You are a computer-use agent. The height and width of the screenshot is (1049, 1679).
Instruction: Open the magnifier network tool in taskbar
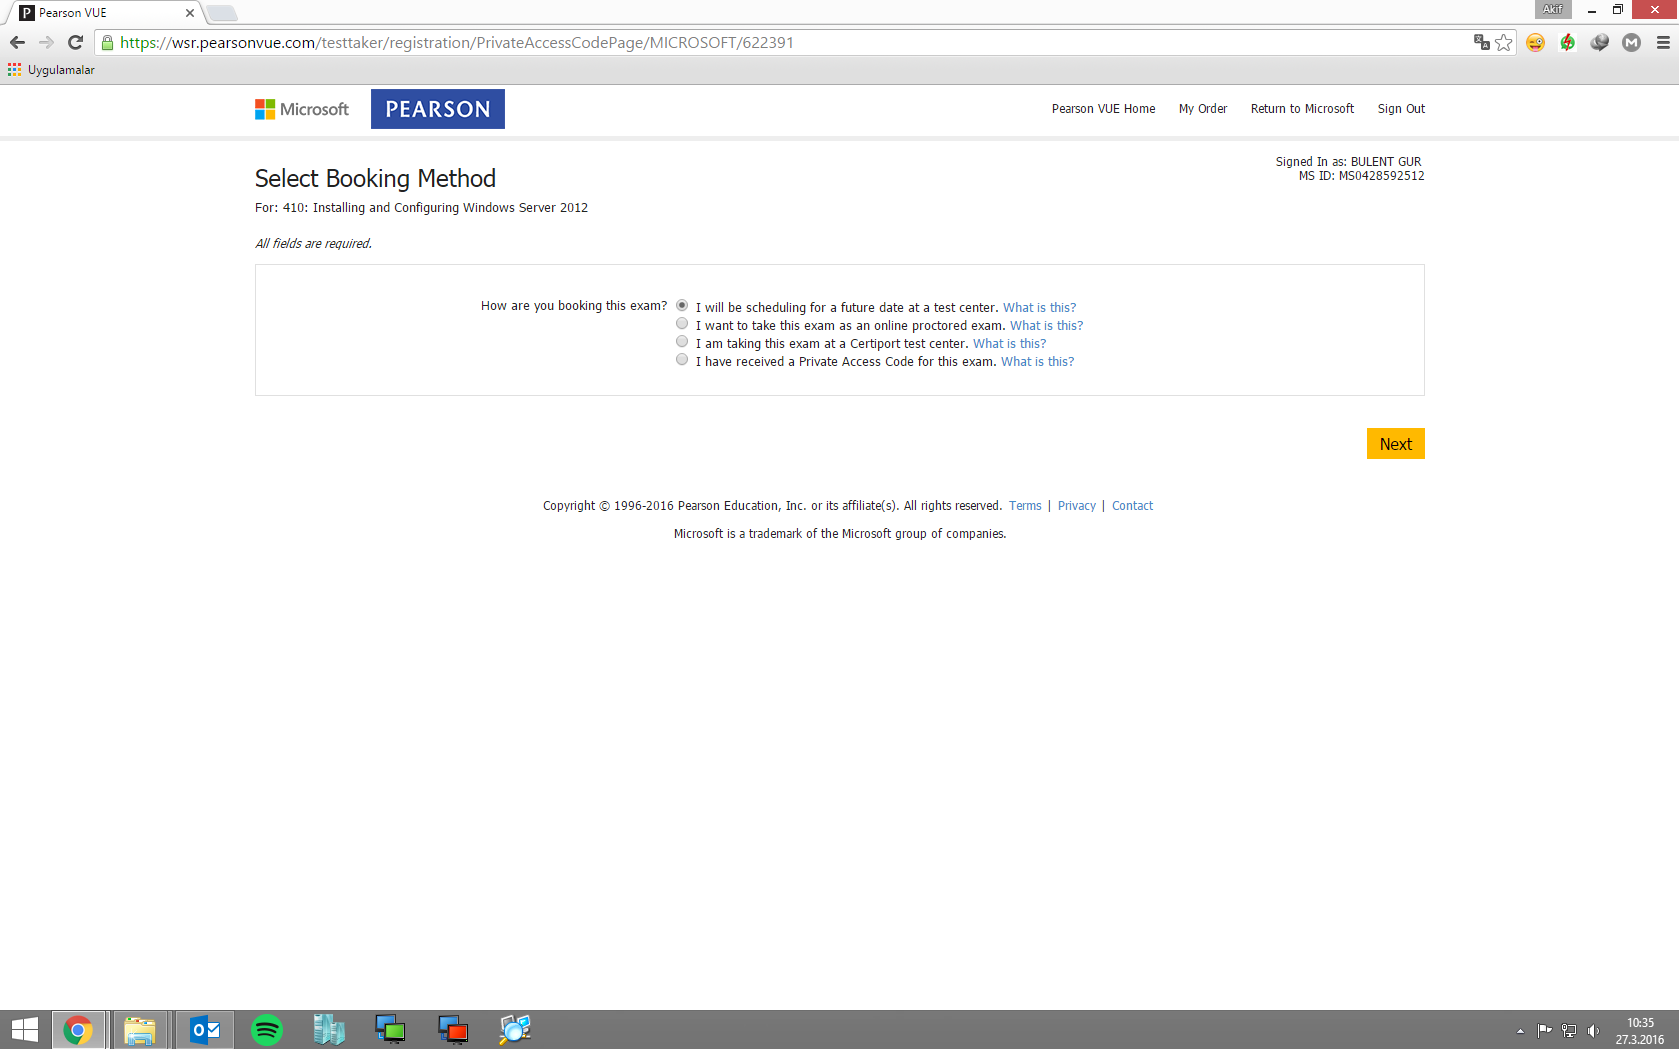[x=515, y=1030]
